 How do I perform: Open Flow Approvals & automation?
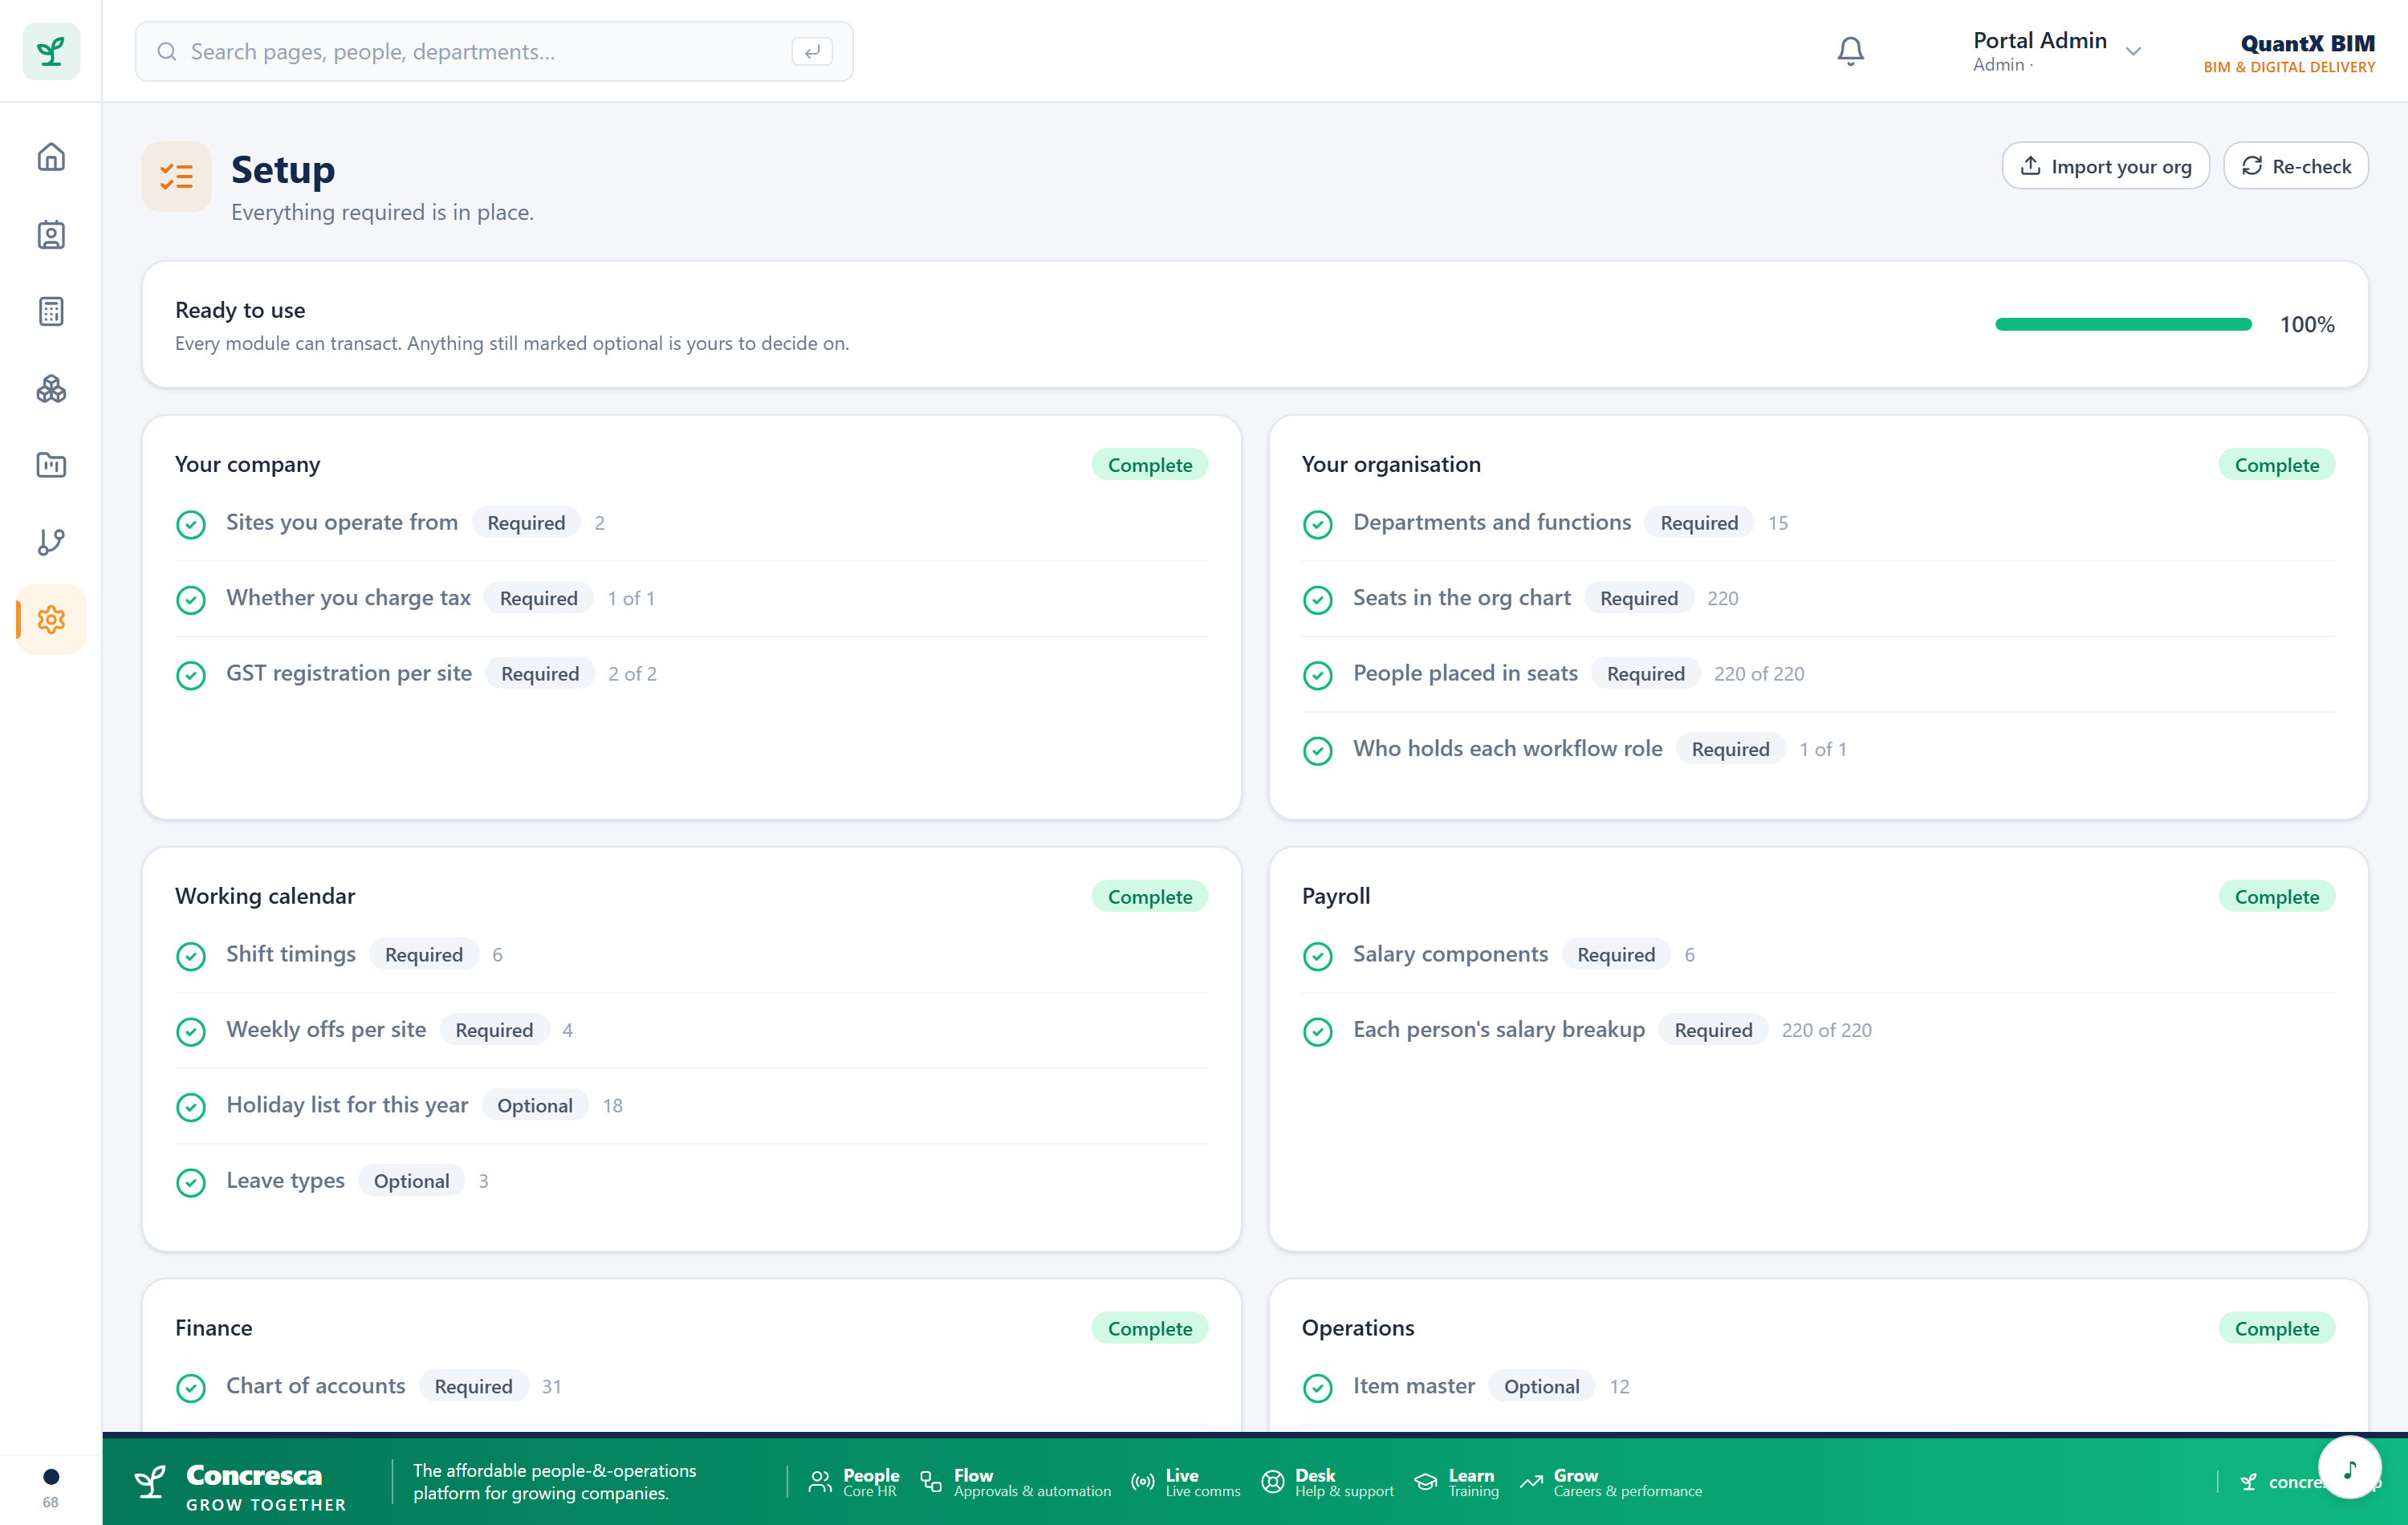(x=1016, y=1482)
